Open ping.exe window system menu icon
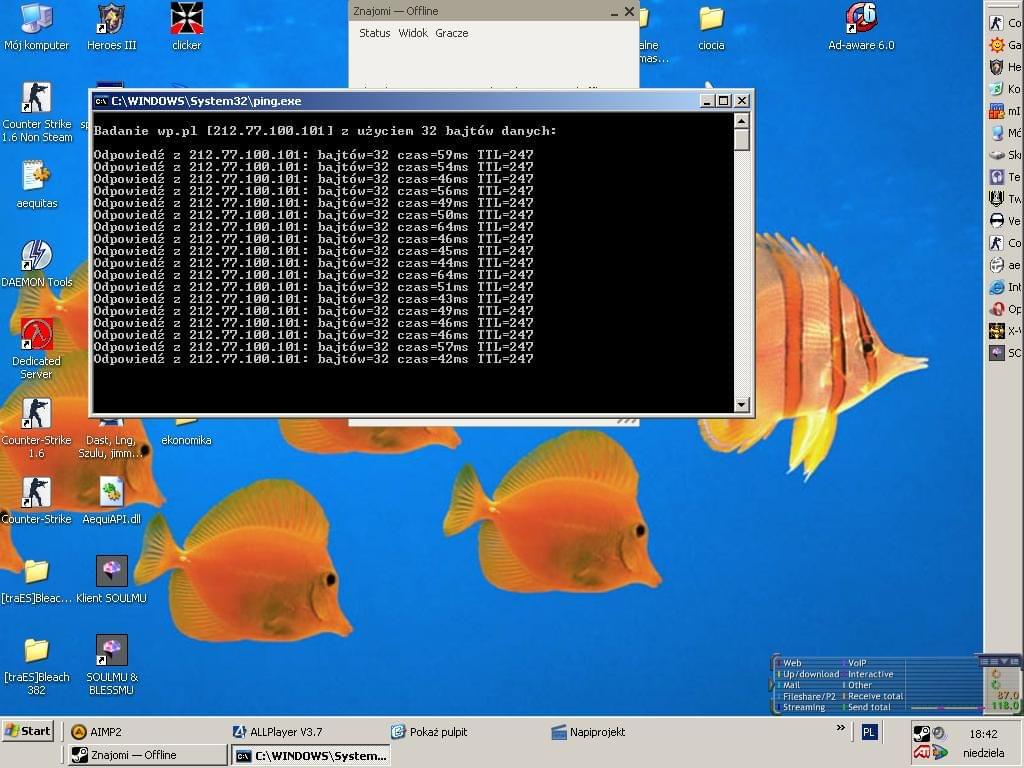1024x768 pixels. click(101, 101)
